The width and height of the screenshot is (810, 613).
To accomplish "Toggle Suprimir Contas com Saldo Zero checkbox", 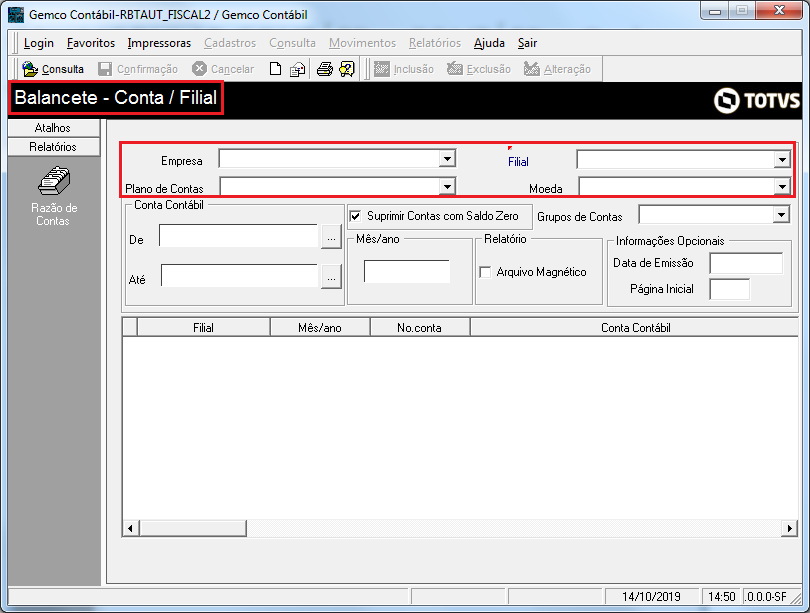I will 355,216.
